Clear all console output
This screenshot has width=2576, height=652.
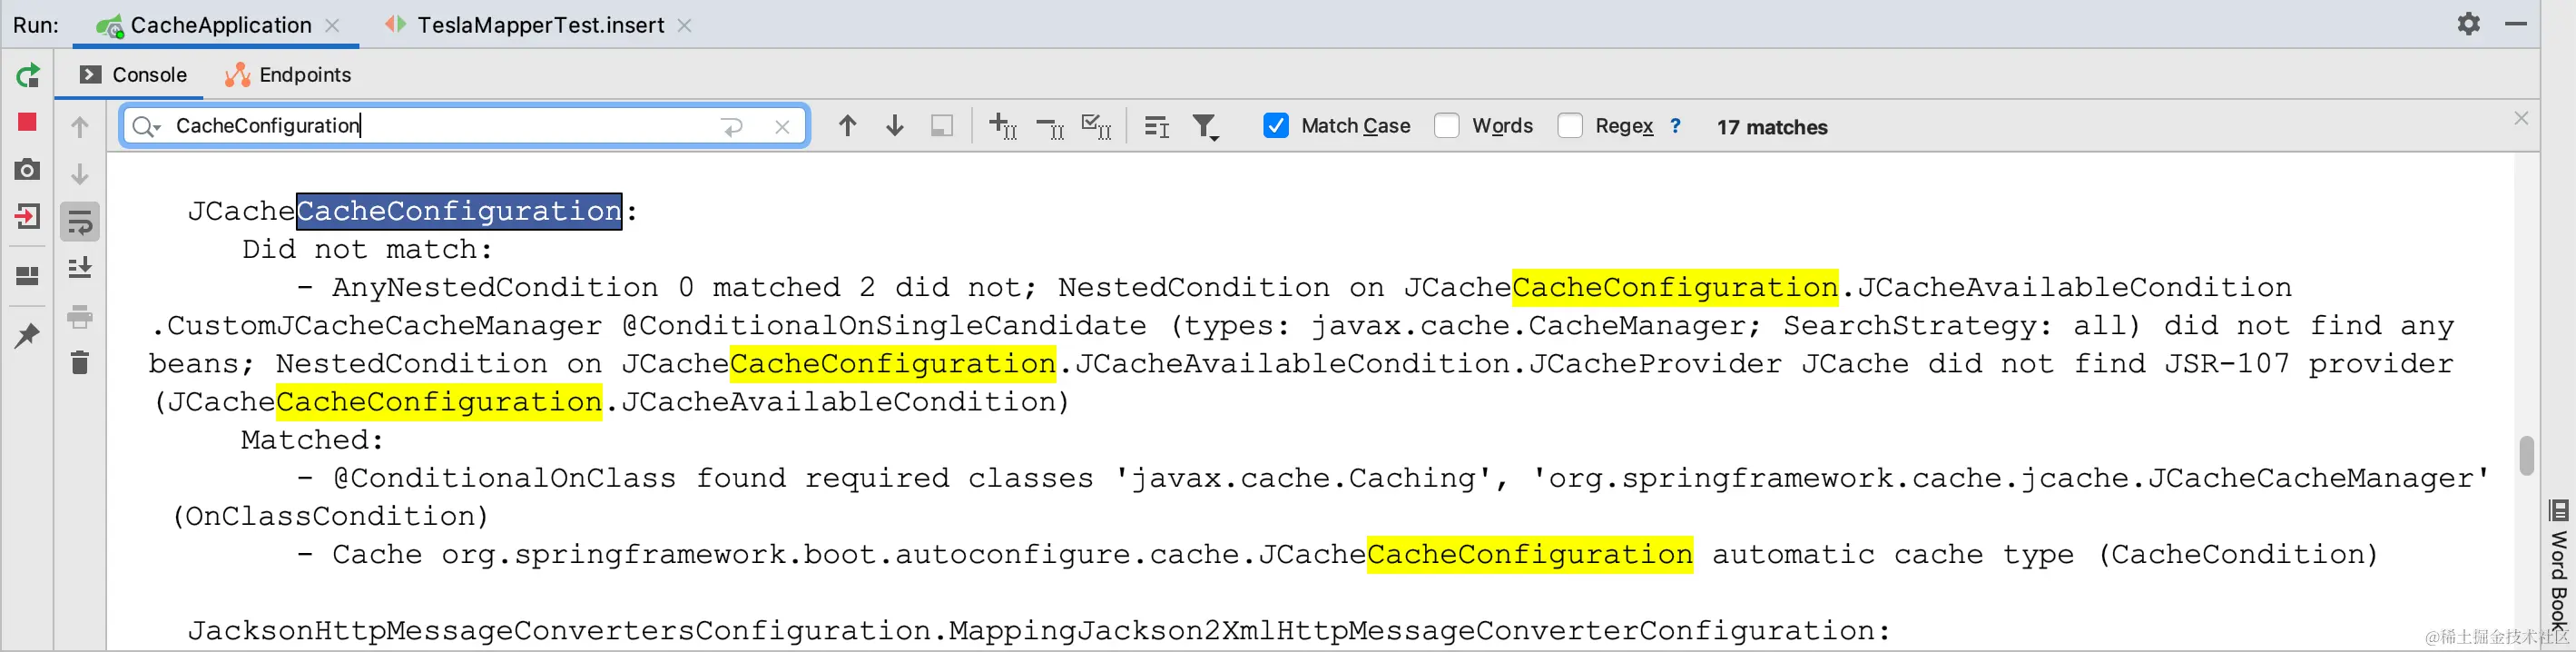point(80,362)
